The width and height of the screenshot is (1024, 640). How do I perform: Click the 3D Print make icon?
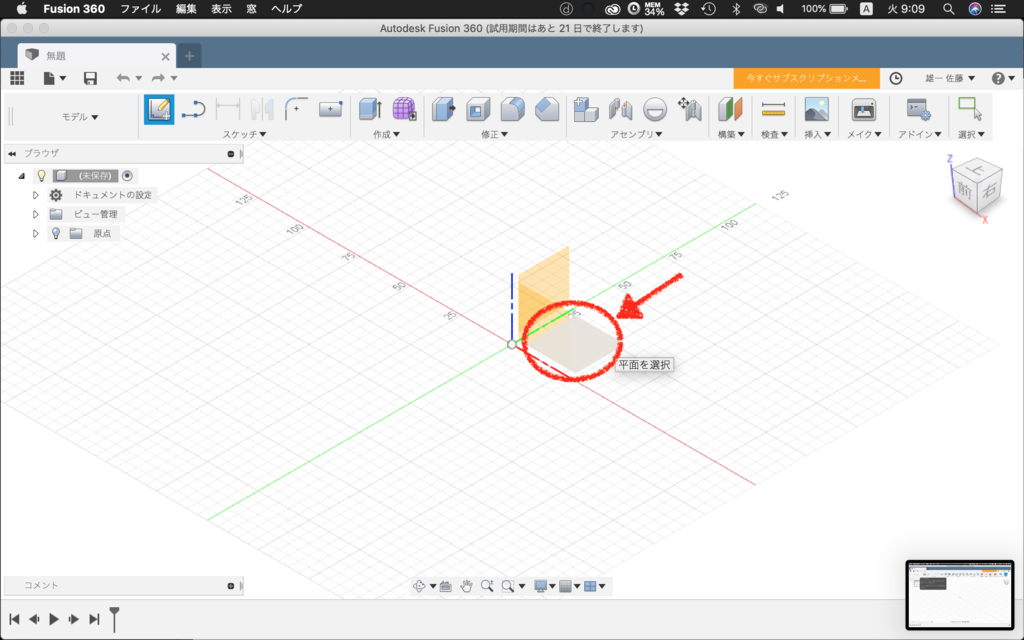coord(863,109)
